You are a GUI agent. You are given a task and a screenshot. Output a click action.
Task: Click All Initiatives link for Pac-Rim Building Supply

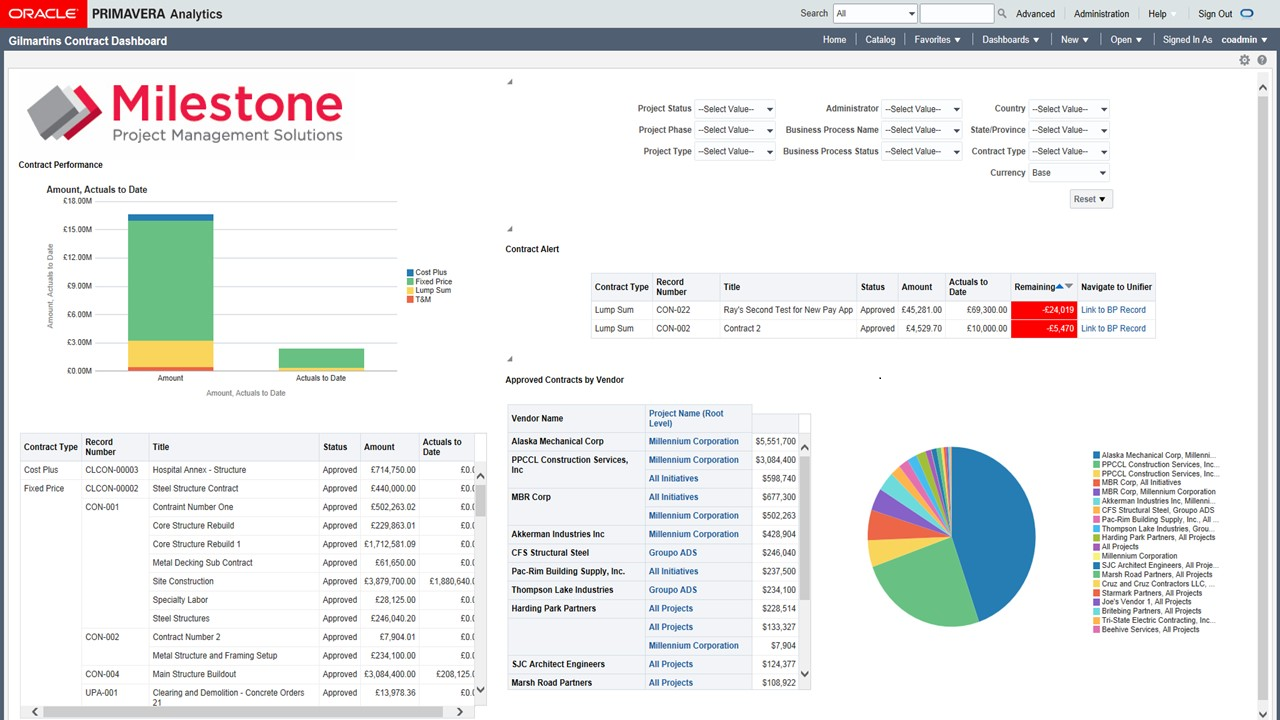[x=673, y=571]
